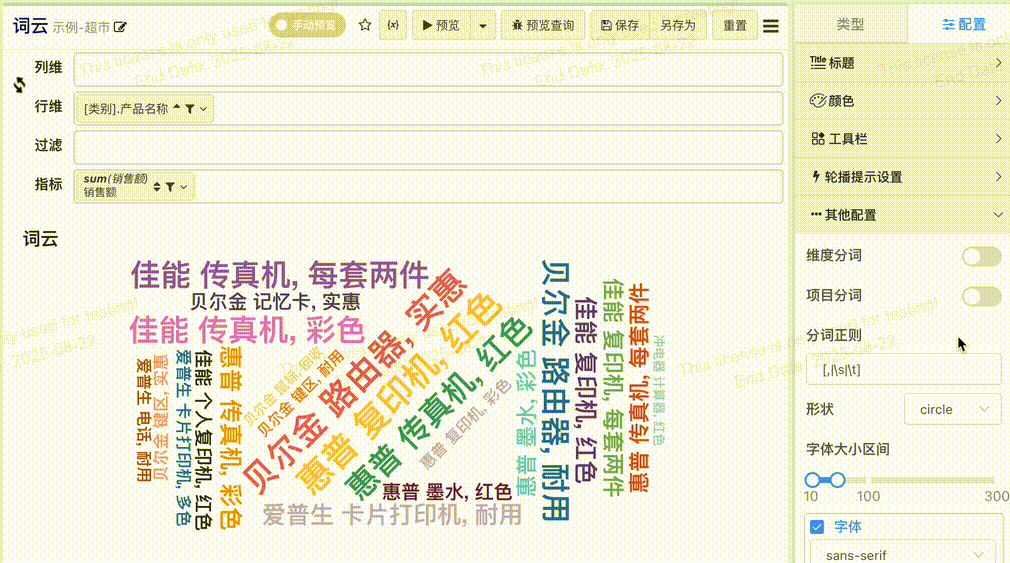The width and height of the screenshot is (1010, 563).
Task: Click the right font size slider handle
Action: 837,480
